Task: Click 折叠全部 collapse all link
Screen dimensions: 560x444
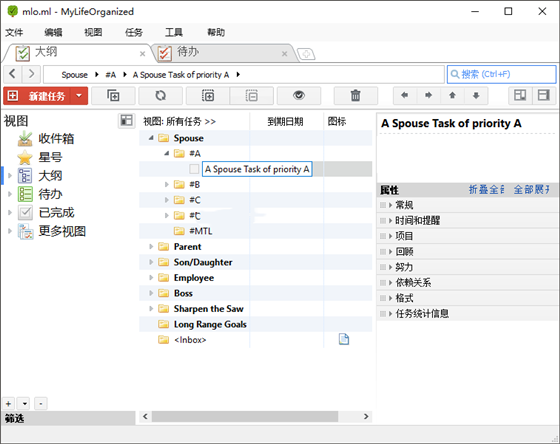Action: pos(486,189)
